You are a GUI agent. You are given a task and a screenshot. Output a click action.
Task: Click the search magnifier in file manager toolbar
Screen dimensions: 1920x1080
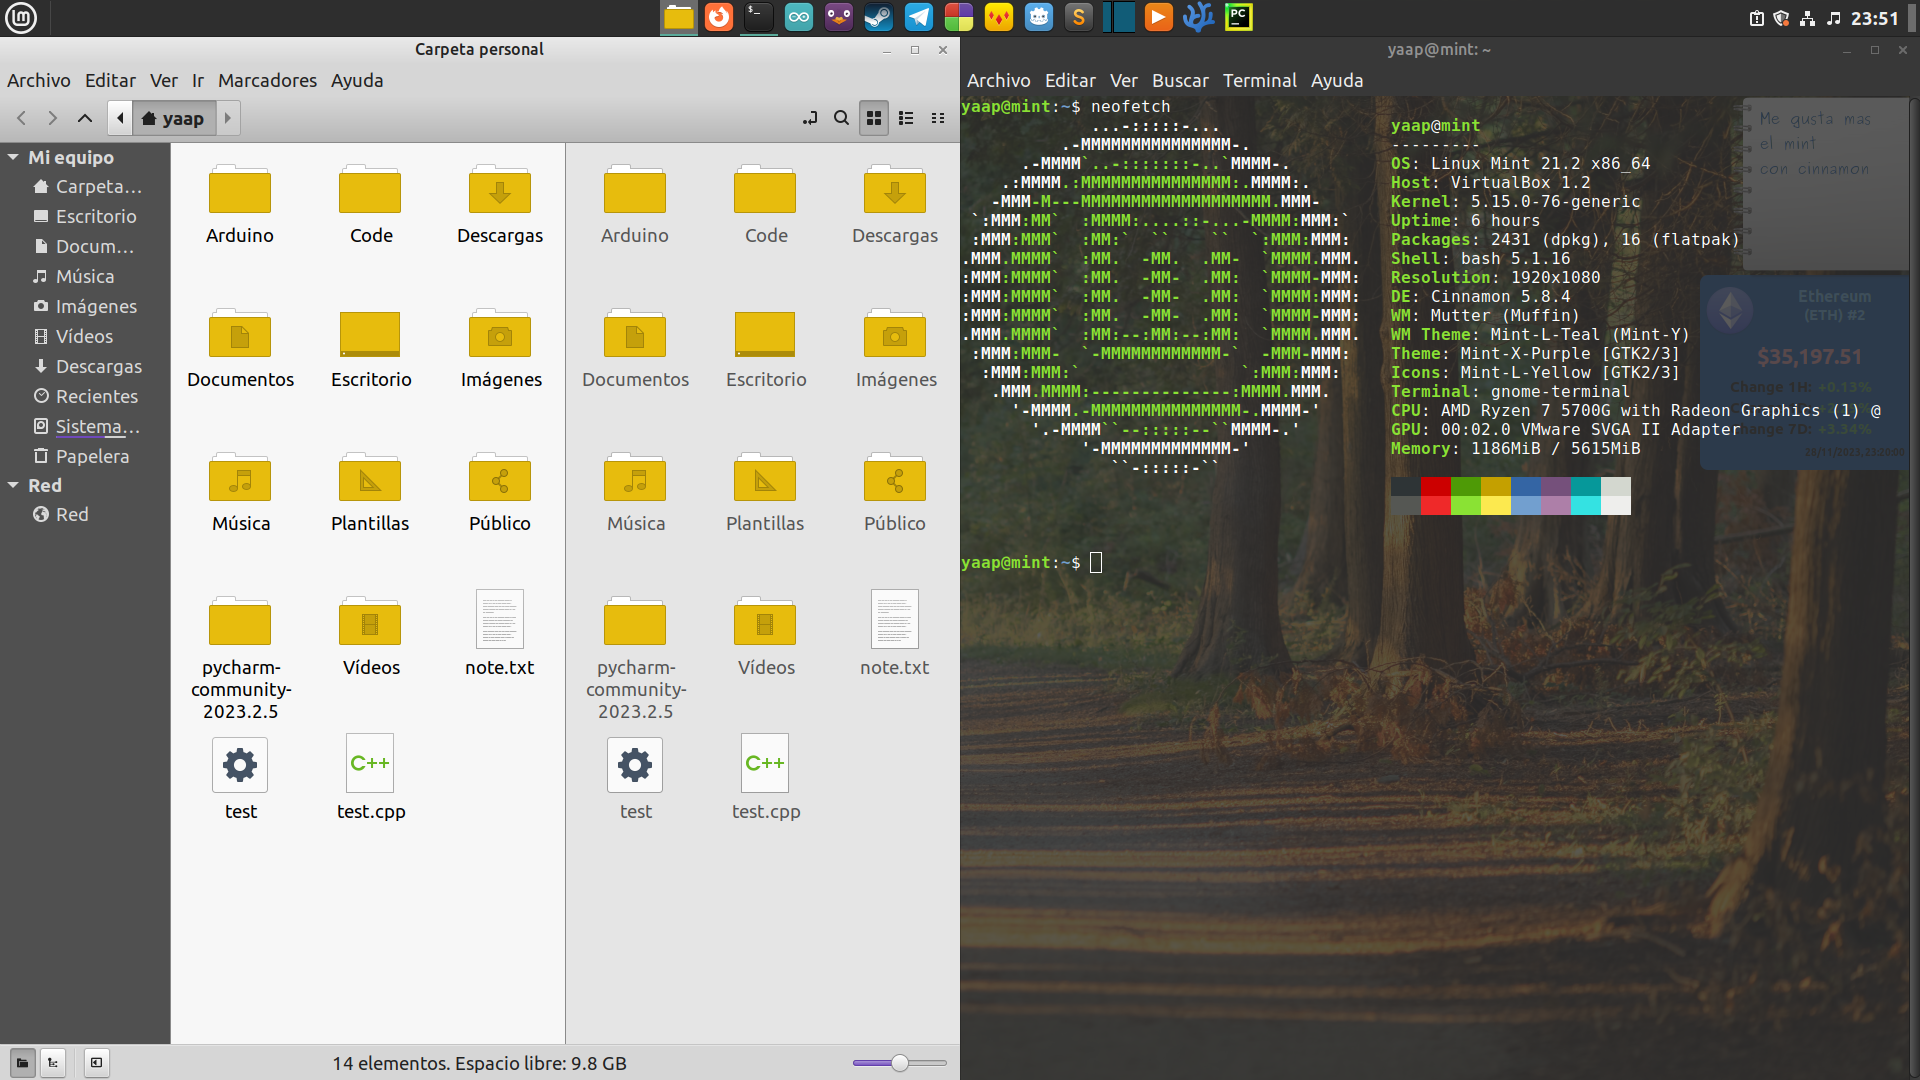[841, 118]
